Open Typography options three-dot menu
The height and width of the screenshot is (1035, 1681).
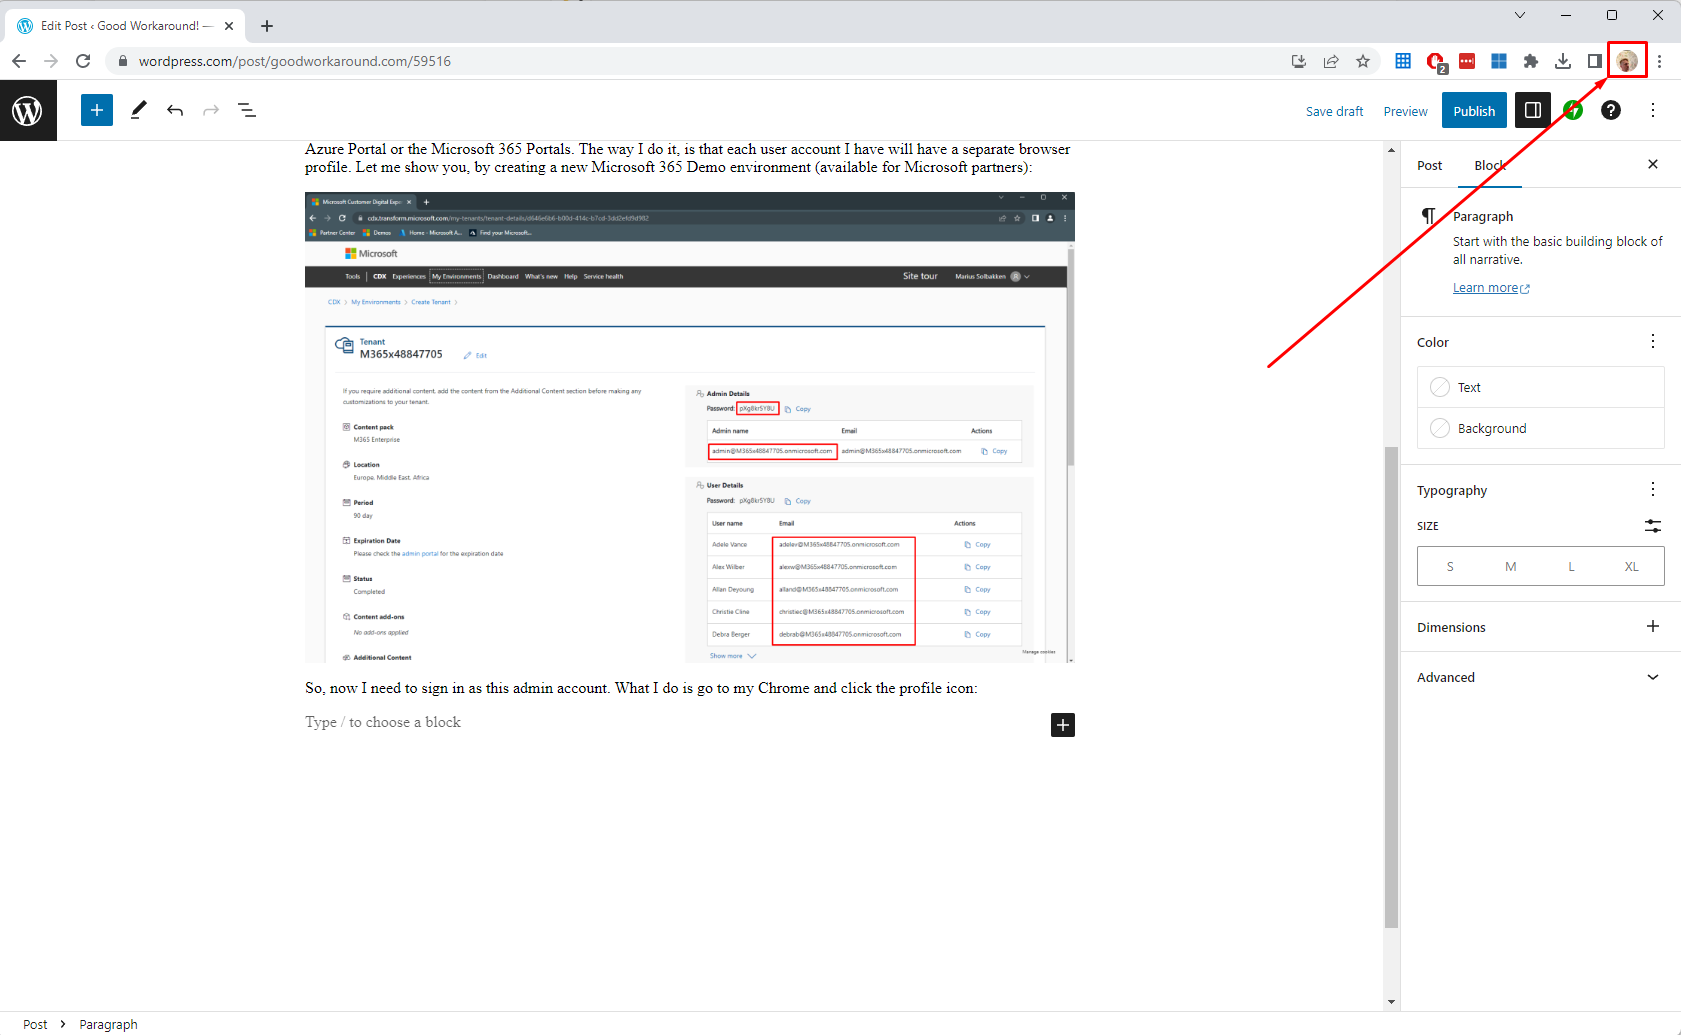point(1652,489)
